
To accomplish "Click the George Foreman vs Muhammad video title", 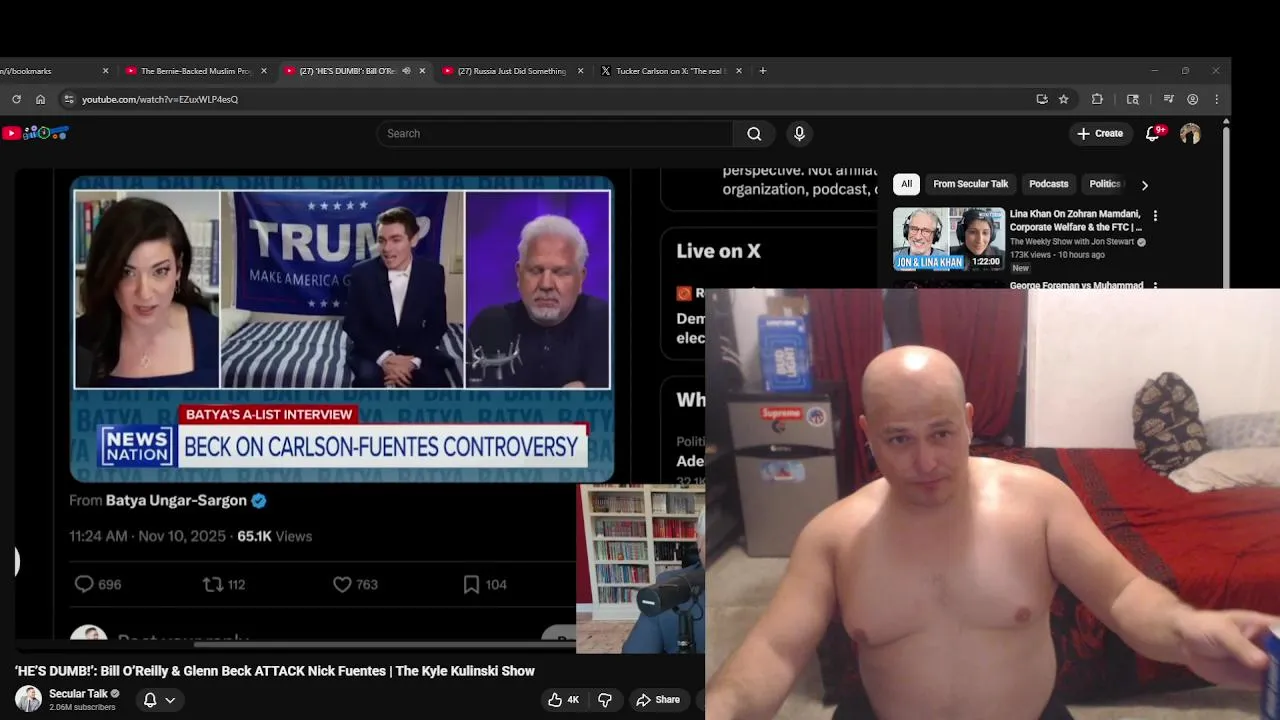I will pyautogui.click(x=1076, y=285).
